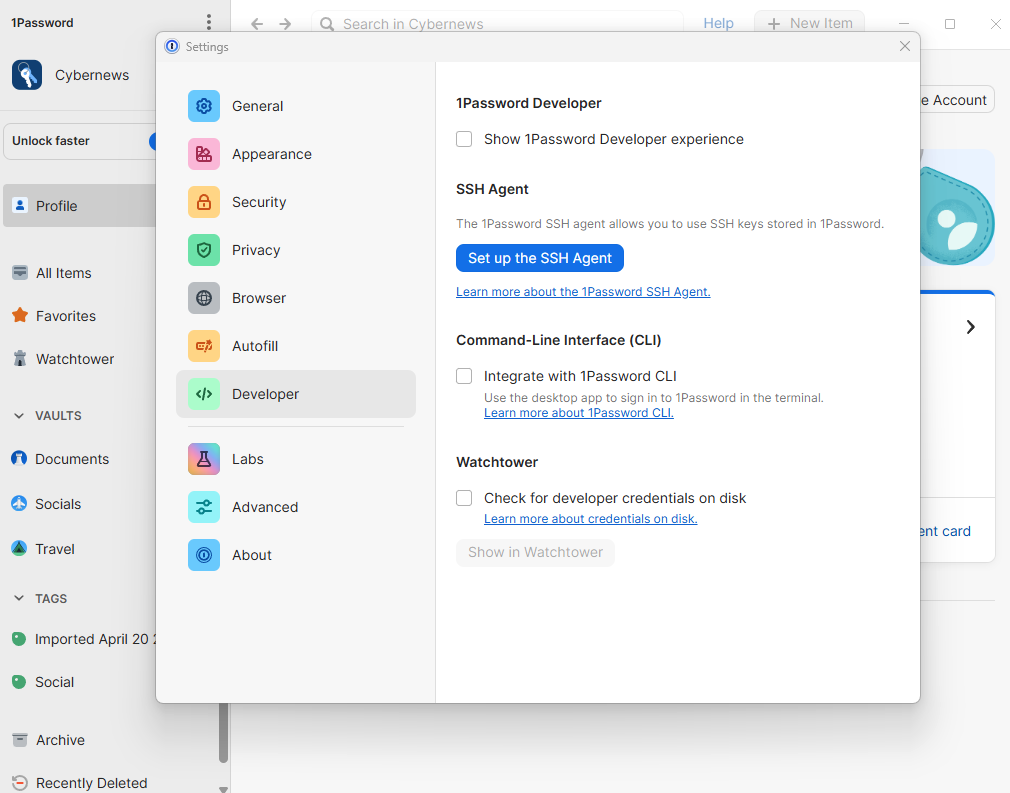Collapse the VAULTS section

pyautogui.click(x=19, y=416)
